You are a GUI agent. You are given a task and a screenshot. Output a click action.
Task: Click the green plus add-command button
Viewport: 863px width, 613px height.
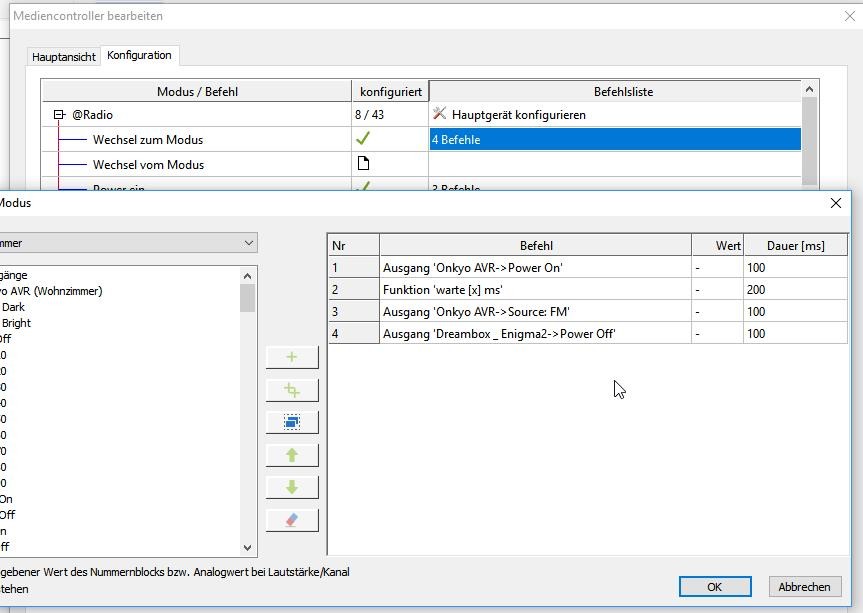(x=291, y=357)
